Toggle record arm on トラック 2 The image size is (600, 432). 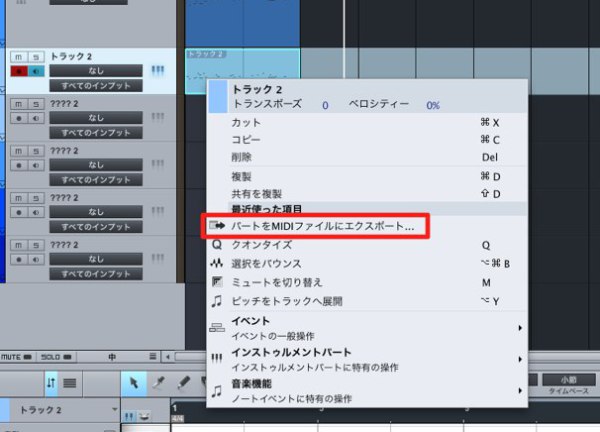coord(19,71)
